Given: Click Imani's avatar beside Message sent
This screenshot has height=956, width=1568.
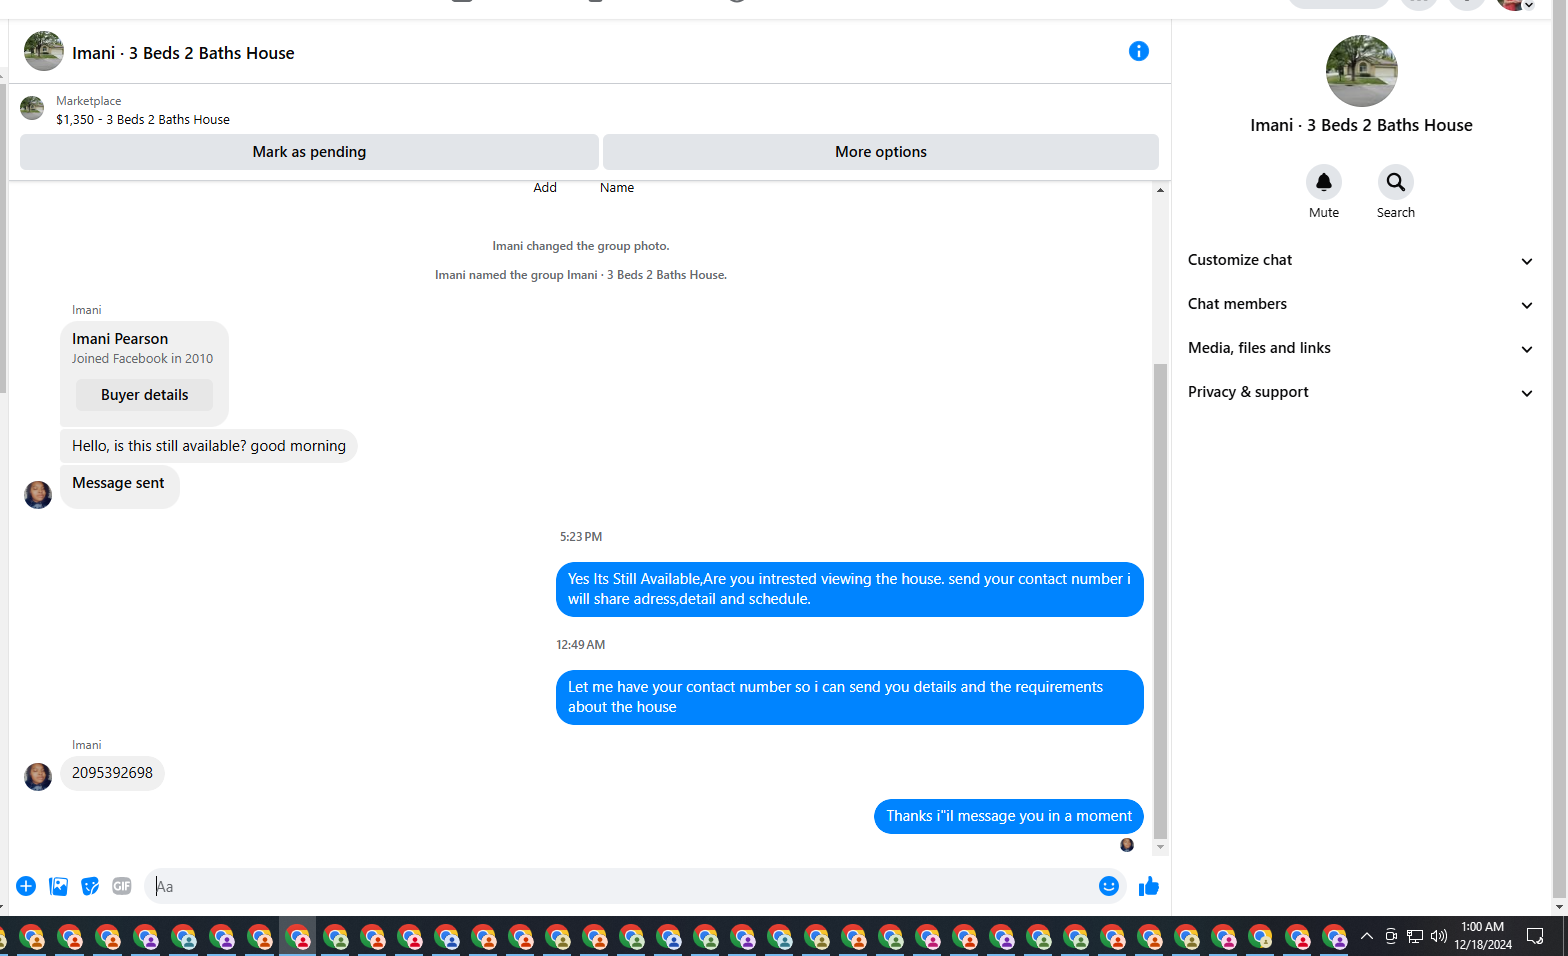Looking at the screenshot, I should [38, 494].
